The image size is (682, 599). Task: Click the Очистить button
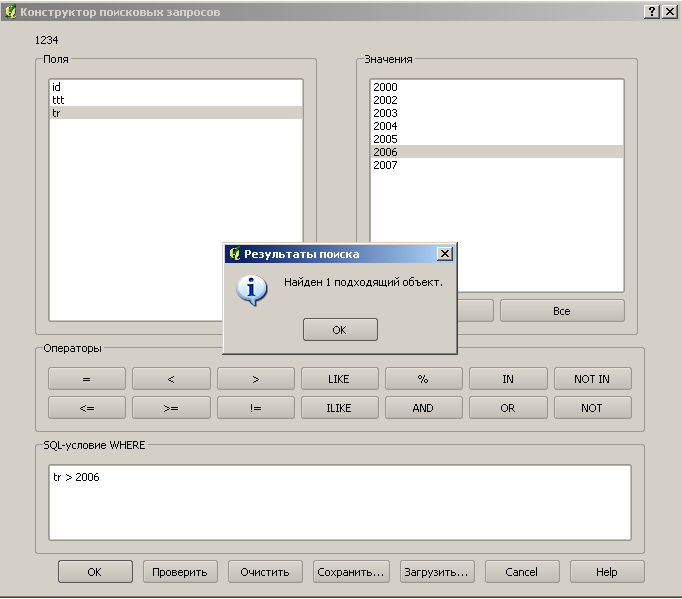265,572
